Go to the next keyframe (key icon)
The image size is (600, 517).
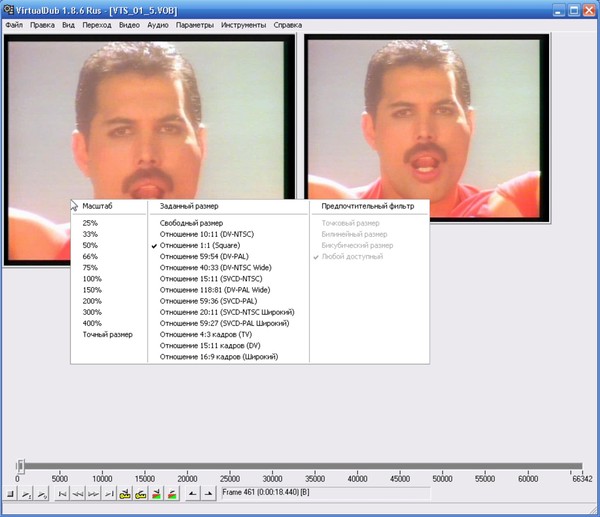point(141,494)
